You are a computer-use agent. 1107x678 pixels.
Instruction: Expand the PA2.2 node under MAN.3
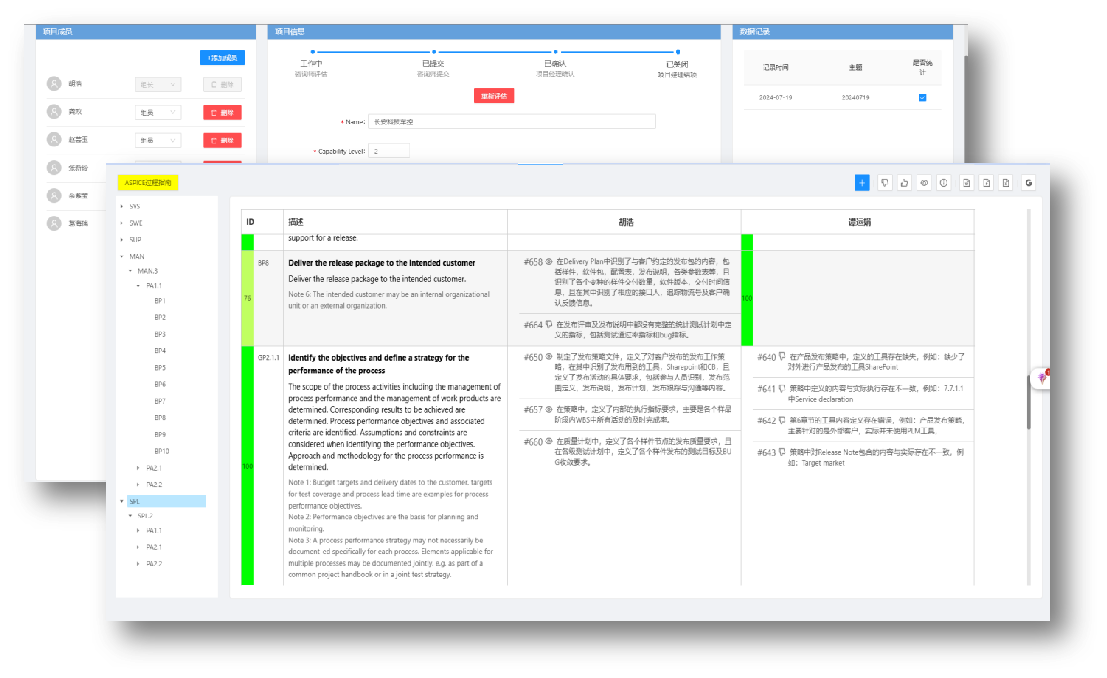[138, 484]
